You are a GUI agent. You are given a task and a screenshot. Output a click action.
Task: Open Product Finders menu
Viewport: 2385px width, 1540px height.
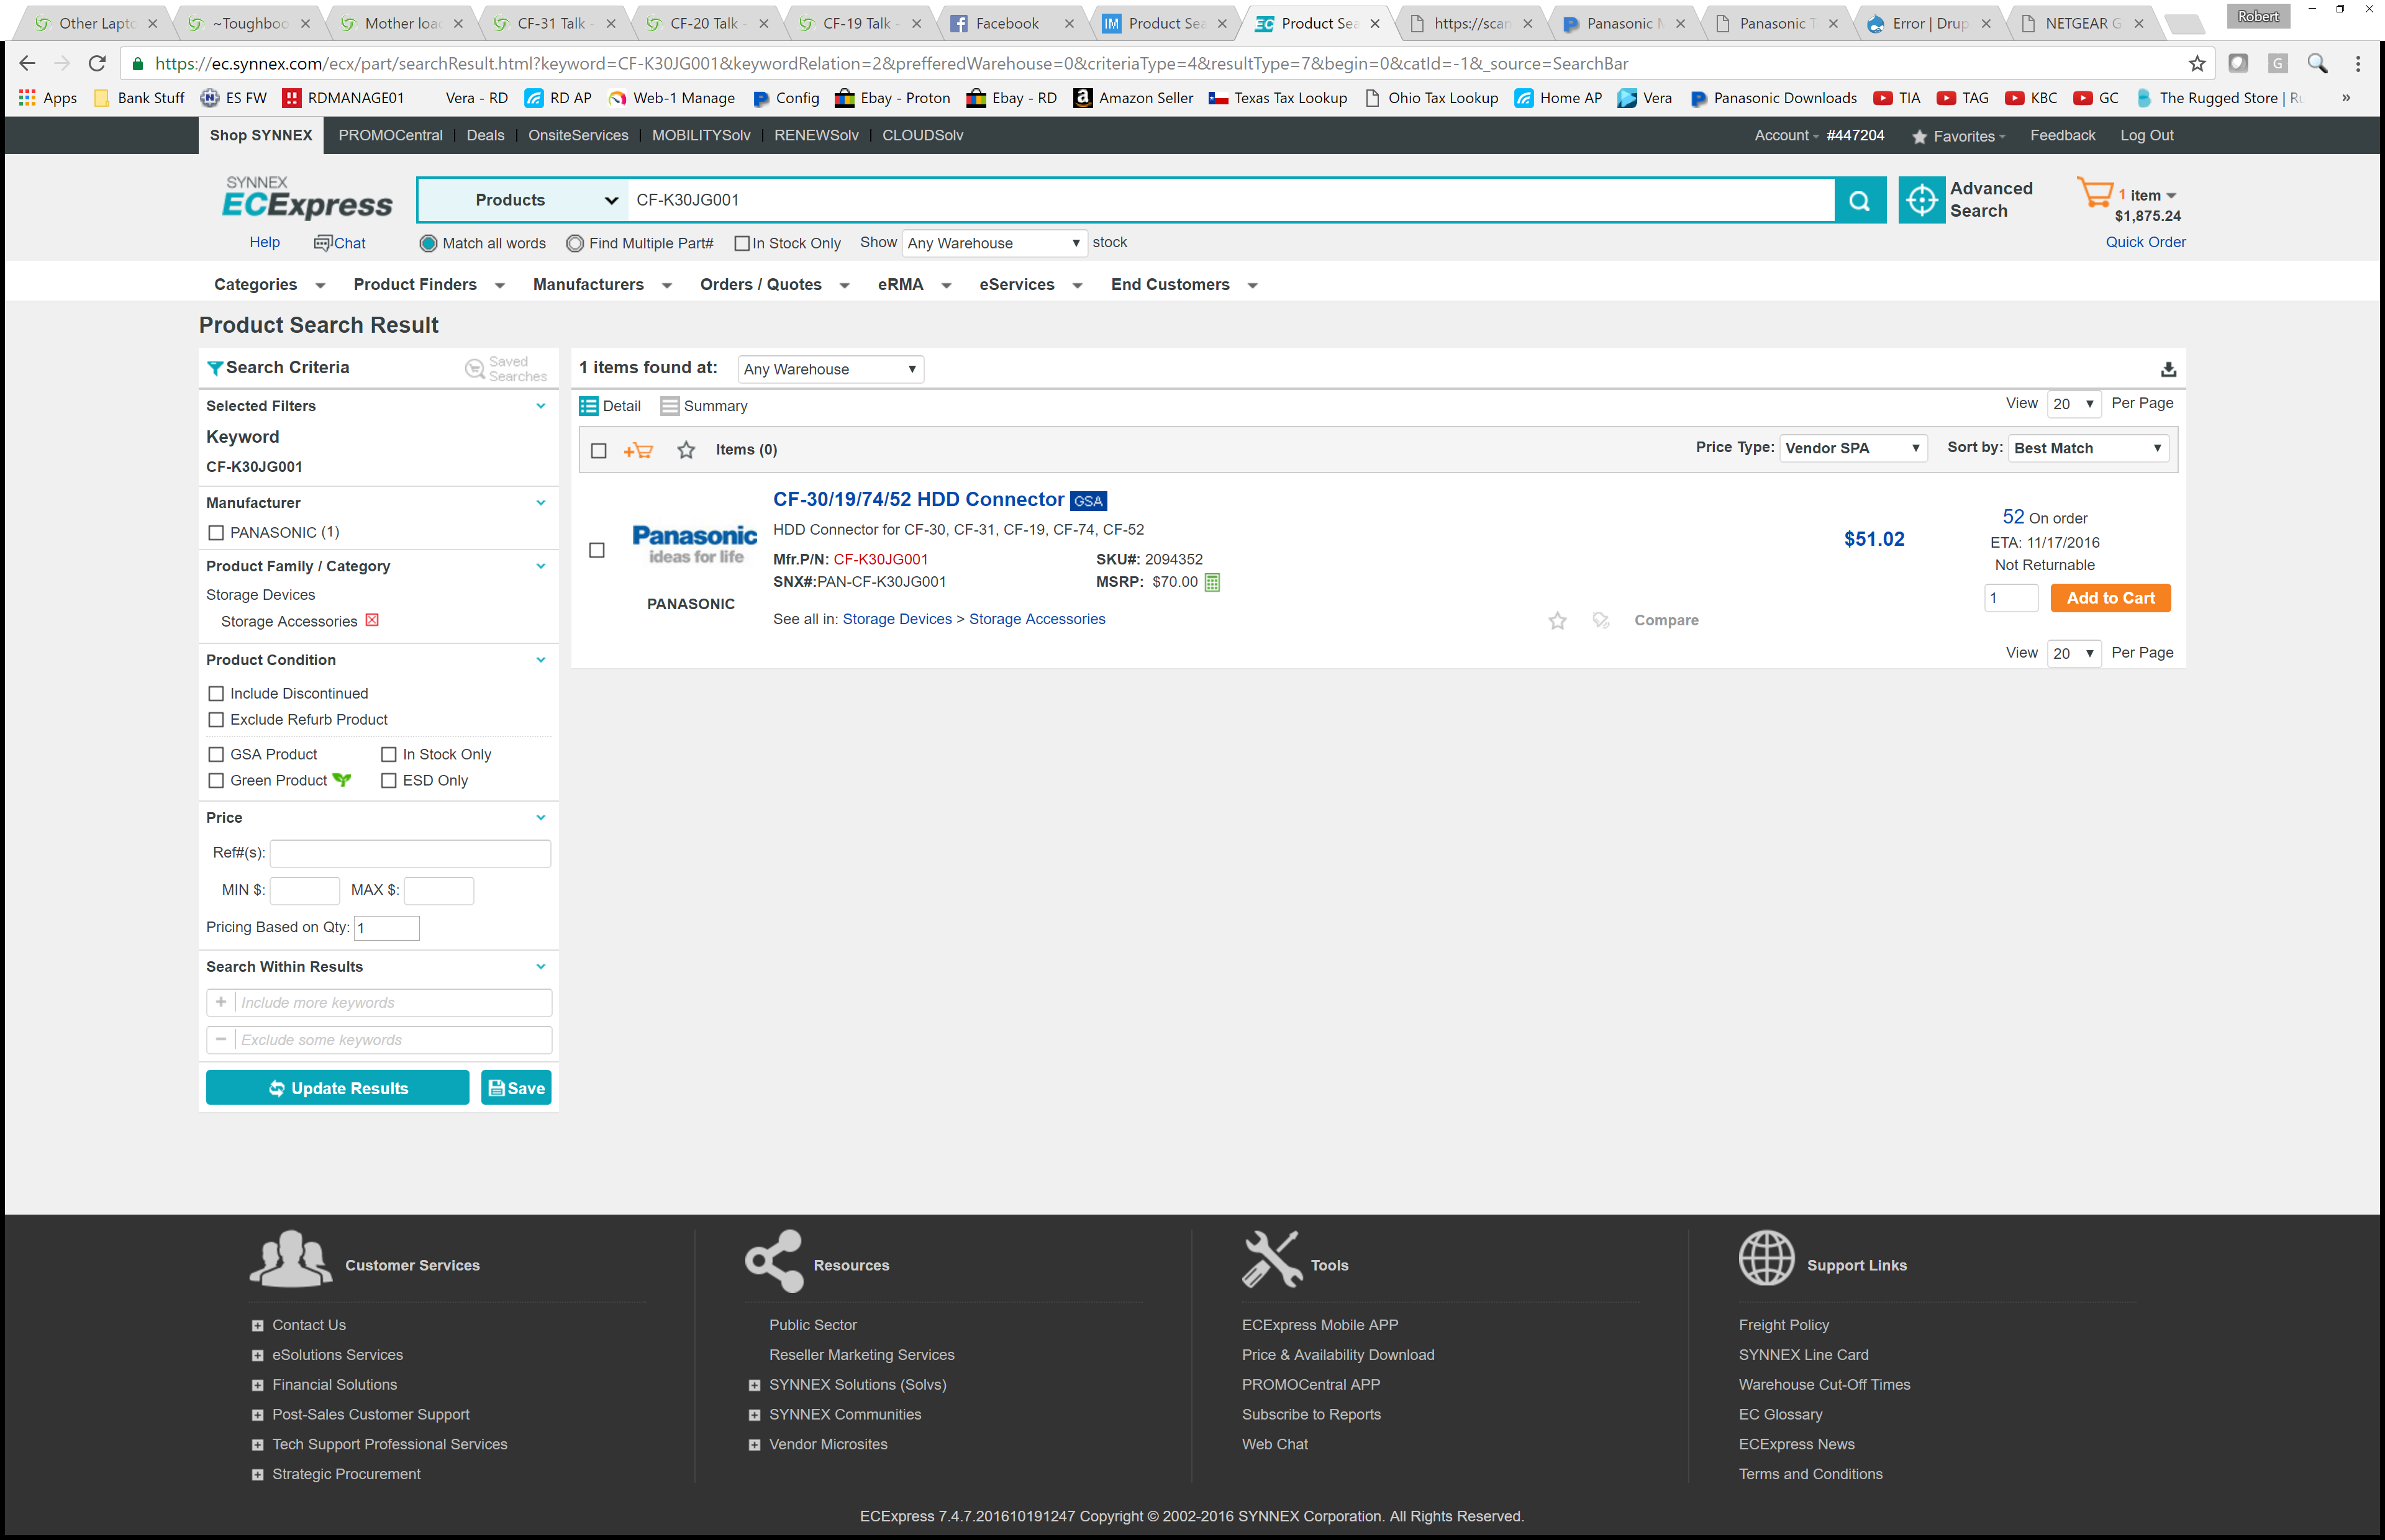click(429, 285)
